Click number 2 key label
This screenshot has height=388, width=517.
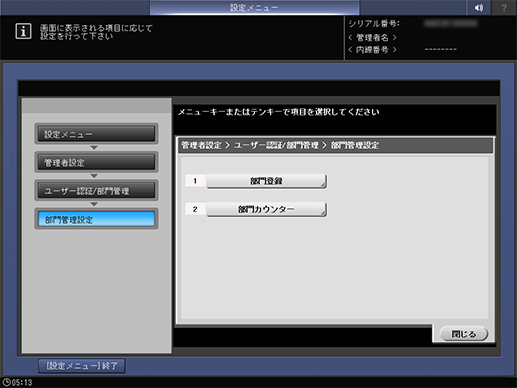pyautogui.click(x=195, y=209)
